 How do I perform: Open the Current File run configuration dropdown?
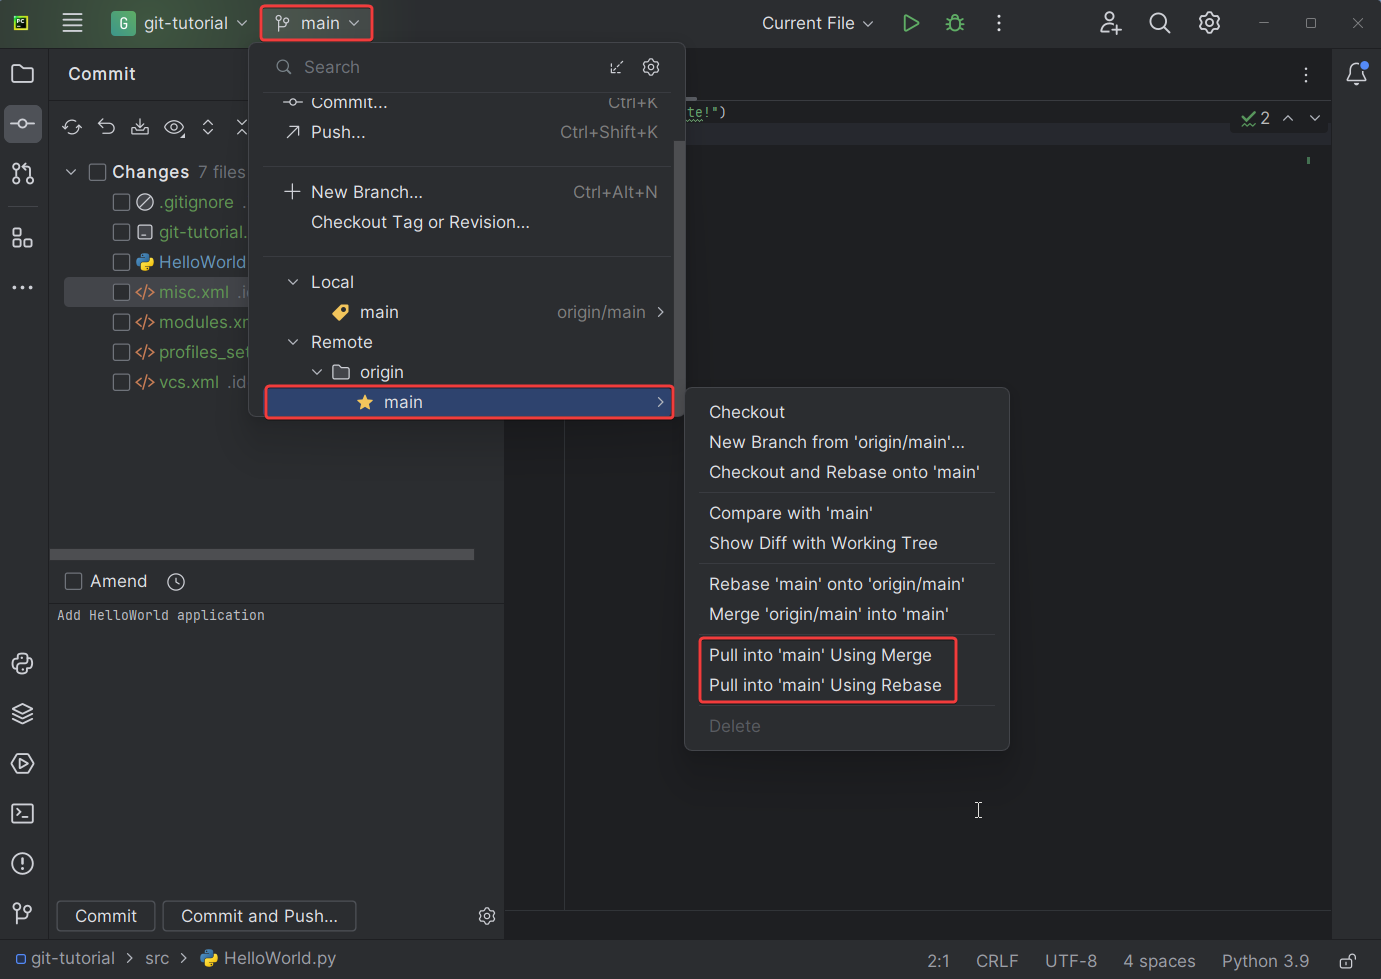click(817, 23)
